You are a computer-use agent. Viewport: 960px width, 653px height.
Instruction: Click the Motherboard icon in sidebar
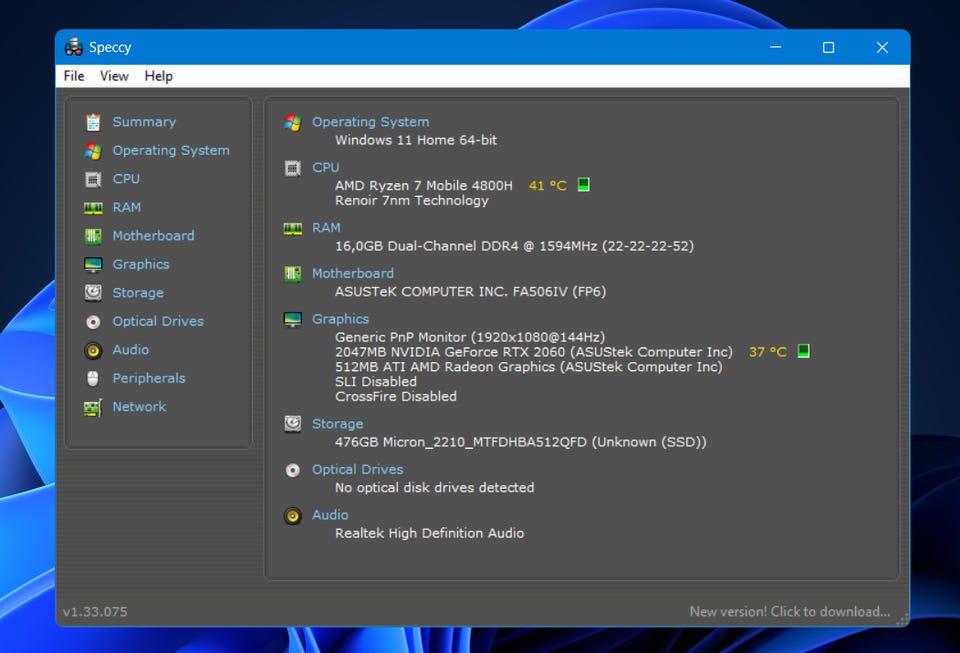pos(93,236)
